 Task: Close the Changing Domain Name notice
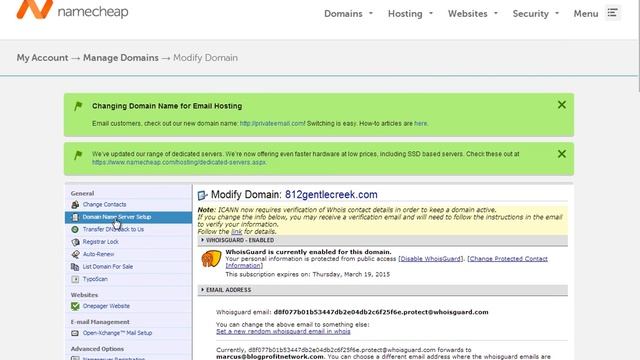click(x=562, y=105)
